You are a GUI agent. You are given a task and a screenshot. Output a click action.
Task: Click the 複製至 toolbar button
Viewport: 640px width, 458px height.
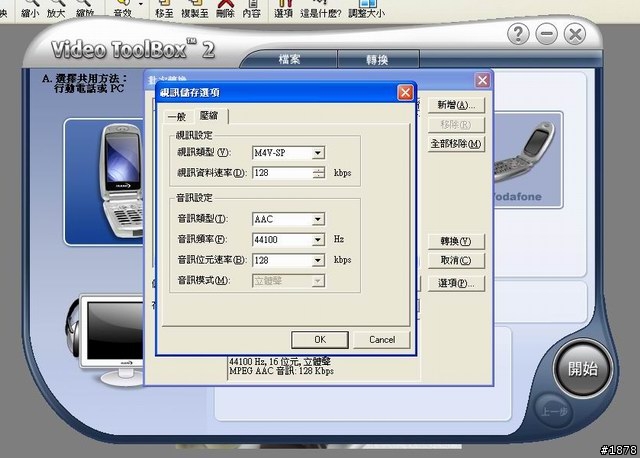(x=195, y=9)
